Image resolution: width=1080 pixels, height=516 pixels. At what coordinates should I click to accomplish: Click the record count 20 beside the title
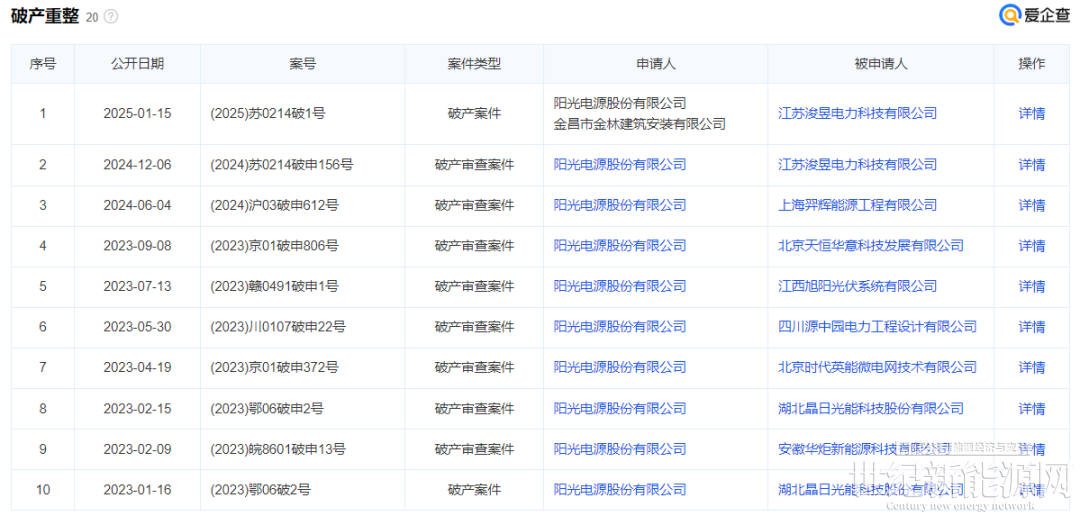(92, 18)
